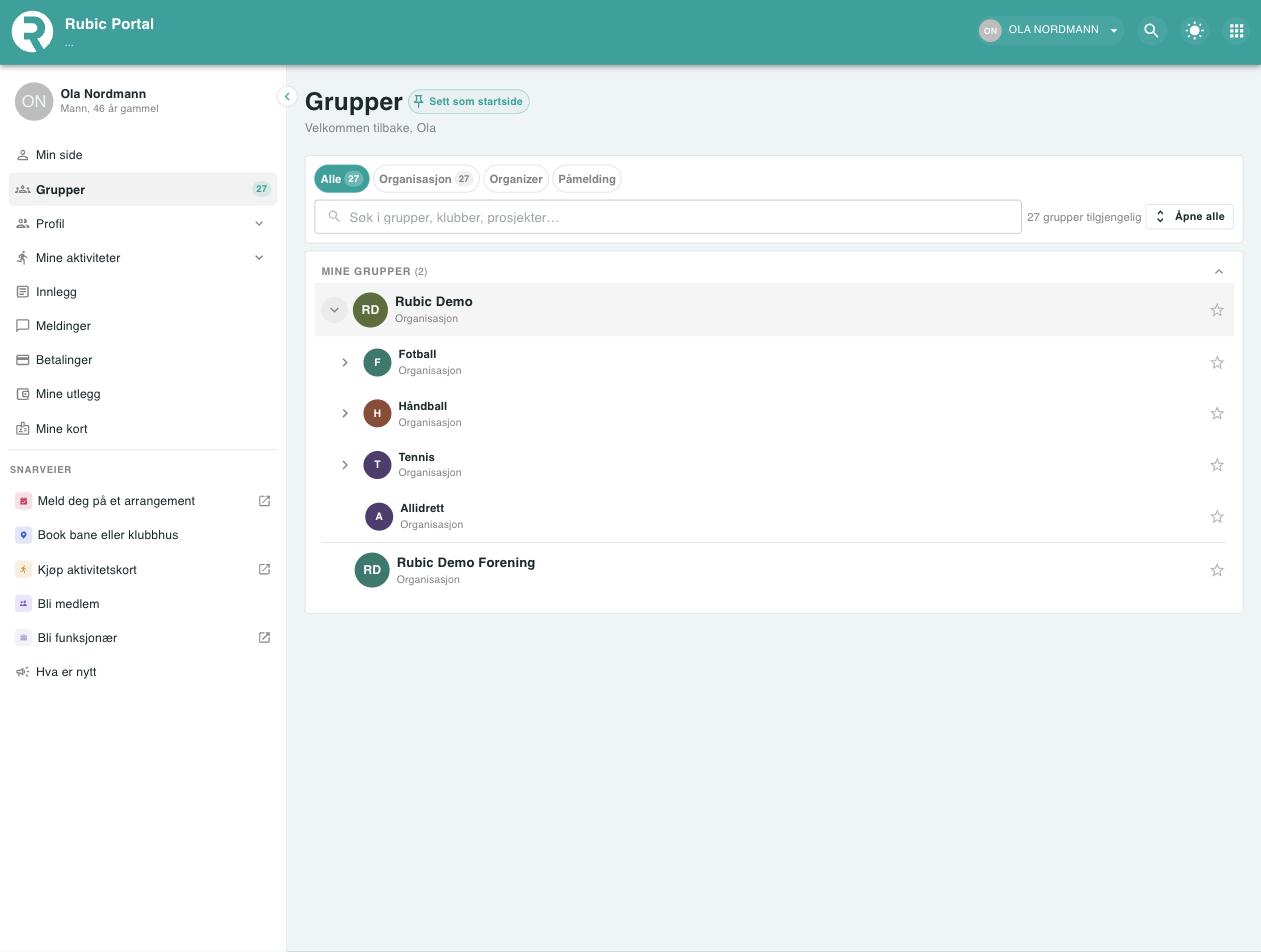Click the Meldinger chat icon
Viewport: 1261px width, 952px height.
[x=23, y=326]
